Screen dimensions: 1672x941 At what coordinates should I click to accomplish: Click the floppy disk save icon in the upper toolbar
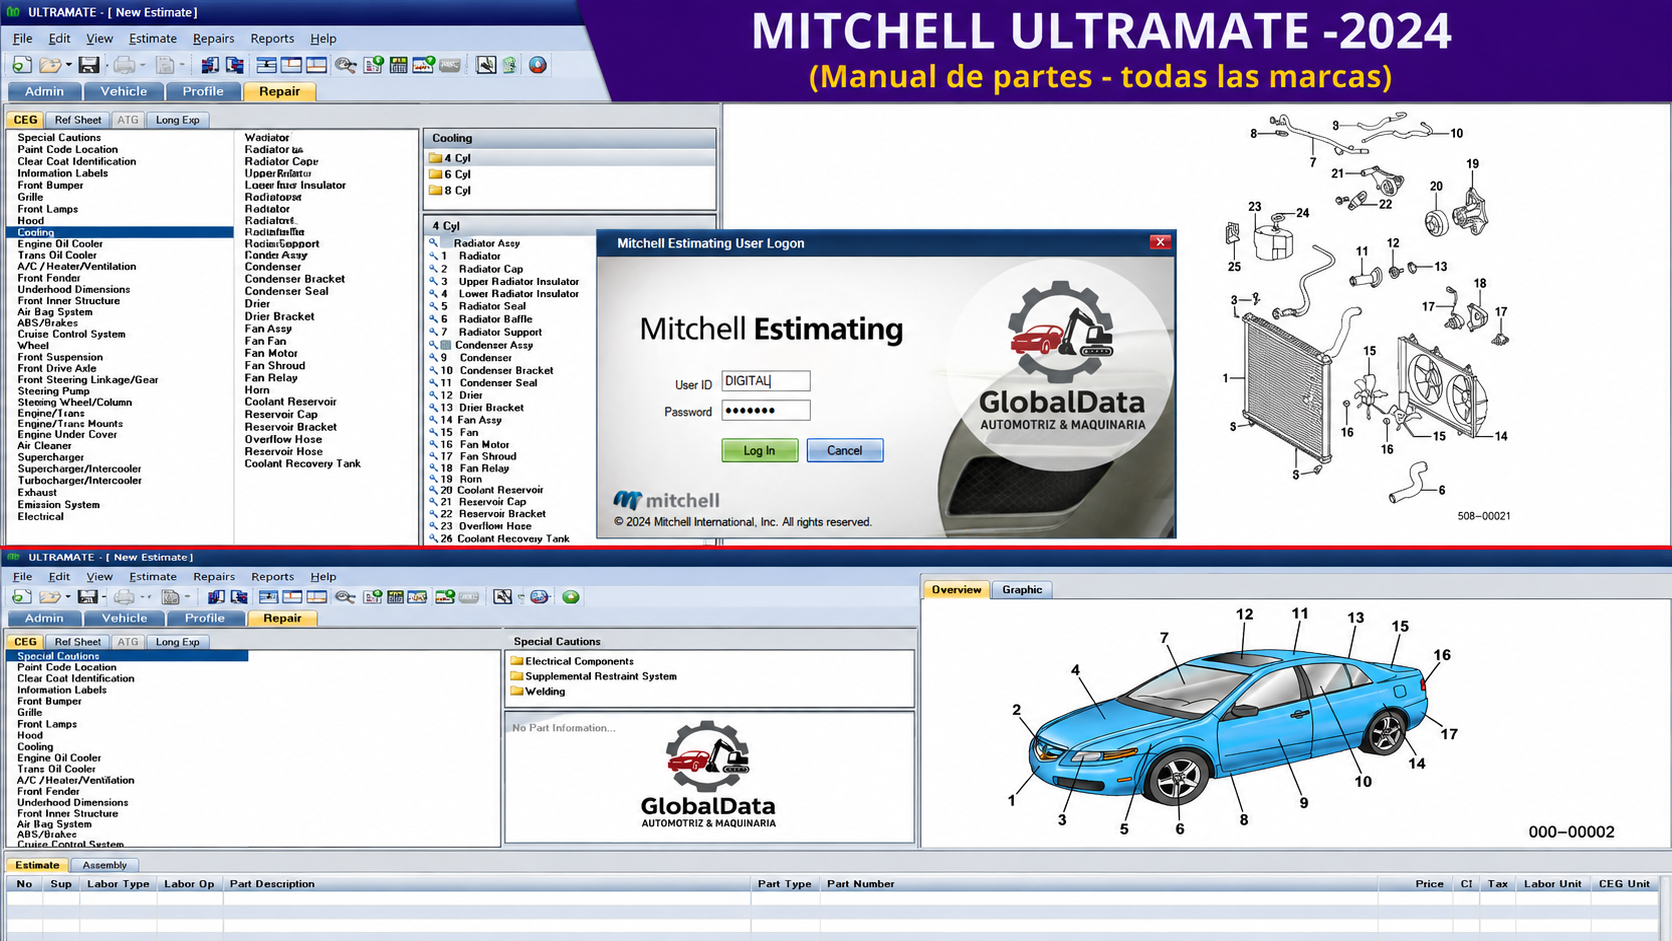(x=89, y=65)
